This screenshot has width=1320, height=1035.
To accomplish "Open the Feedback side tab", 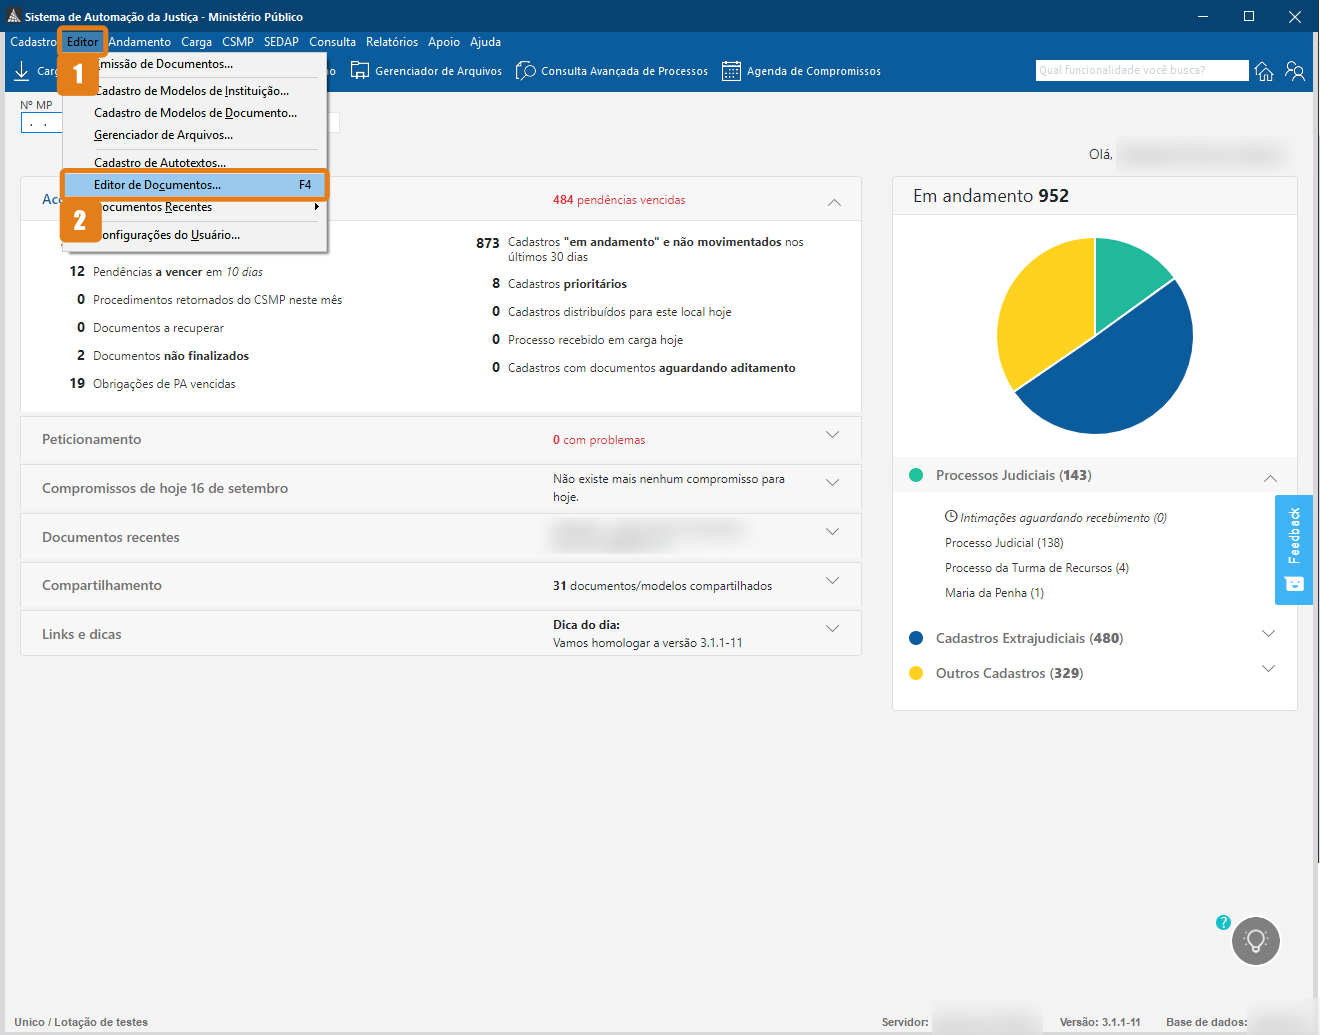I will tap(1294, 550).
